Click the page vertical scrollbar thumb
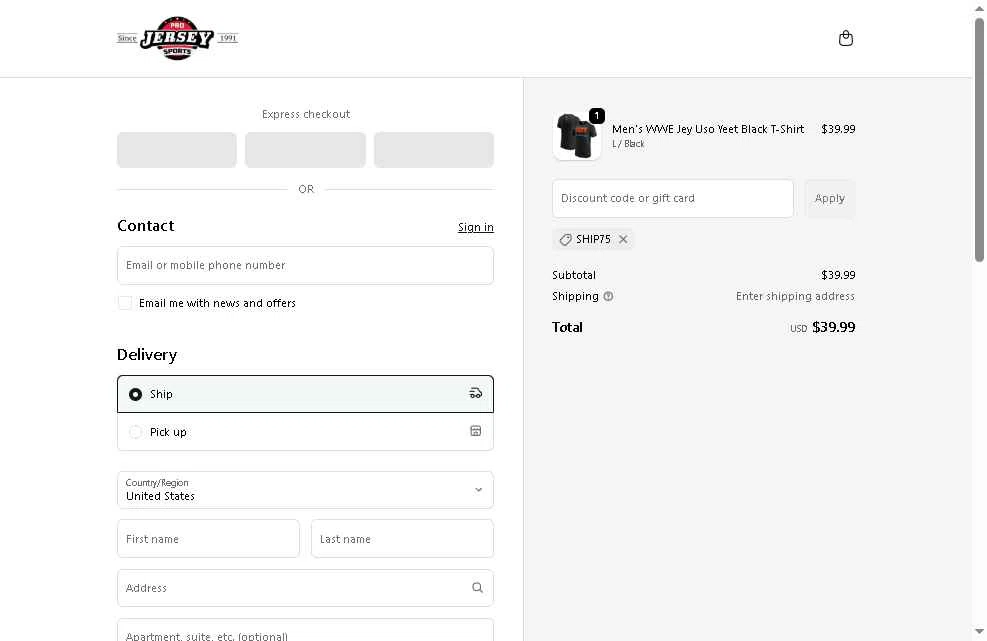Screen dimensions: 987x641 tap(979, 139)
